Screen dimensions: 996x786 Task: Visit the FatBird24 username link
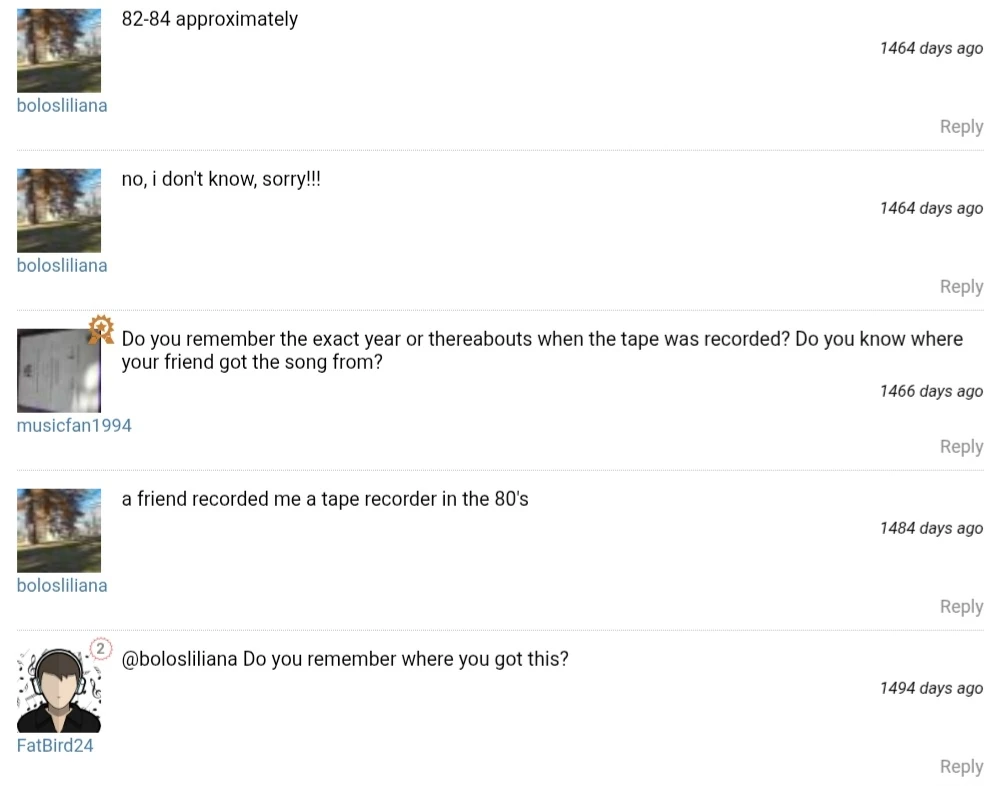coord(55,746)
